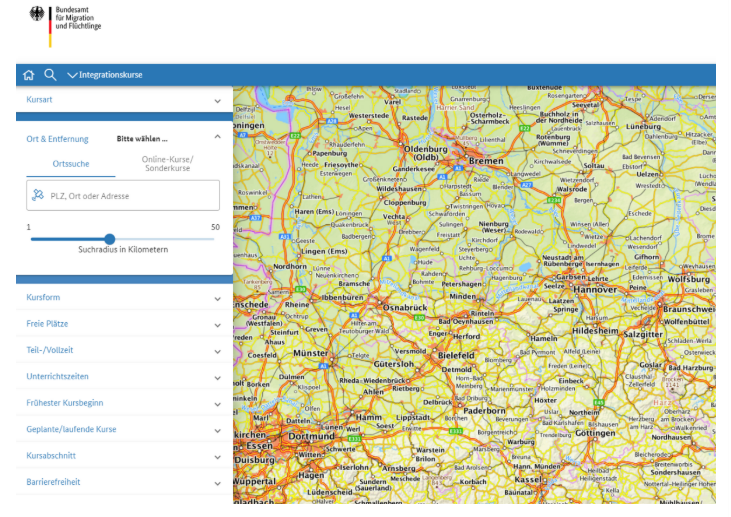Click the location pin icon in address field
Viewport: 731px width, 517px height.
coord(38,196)
